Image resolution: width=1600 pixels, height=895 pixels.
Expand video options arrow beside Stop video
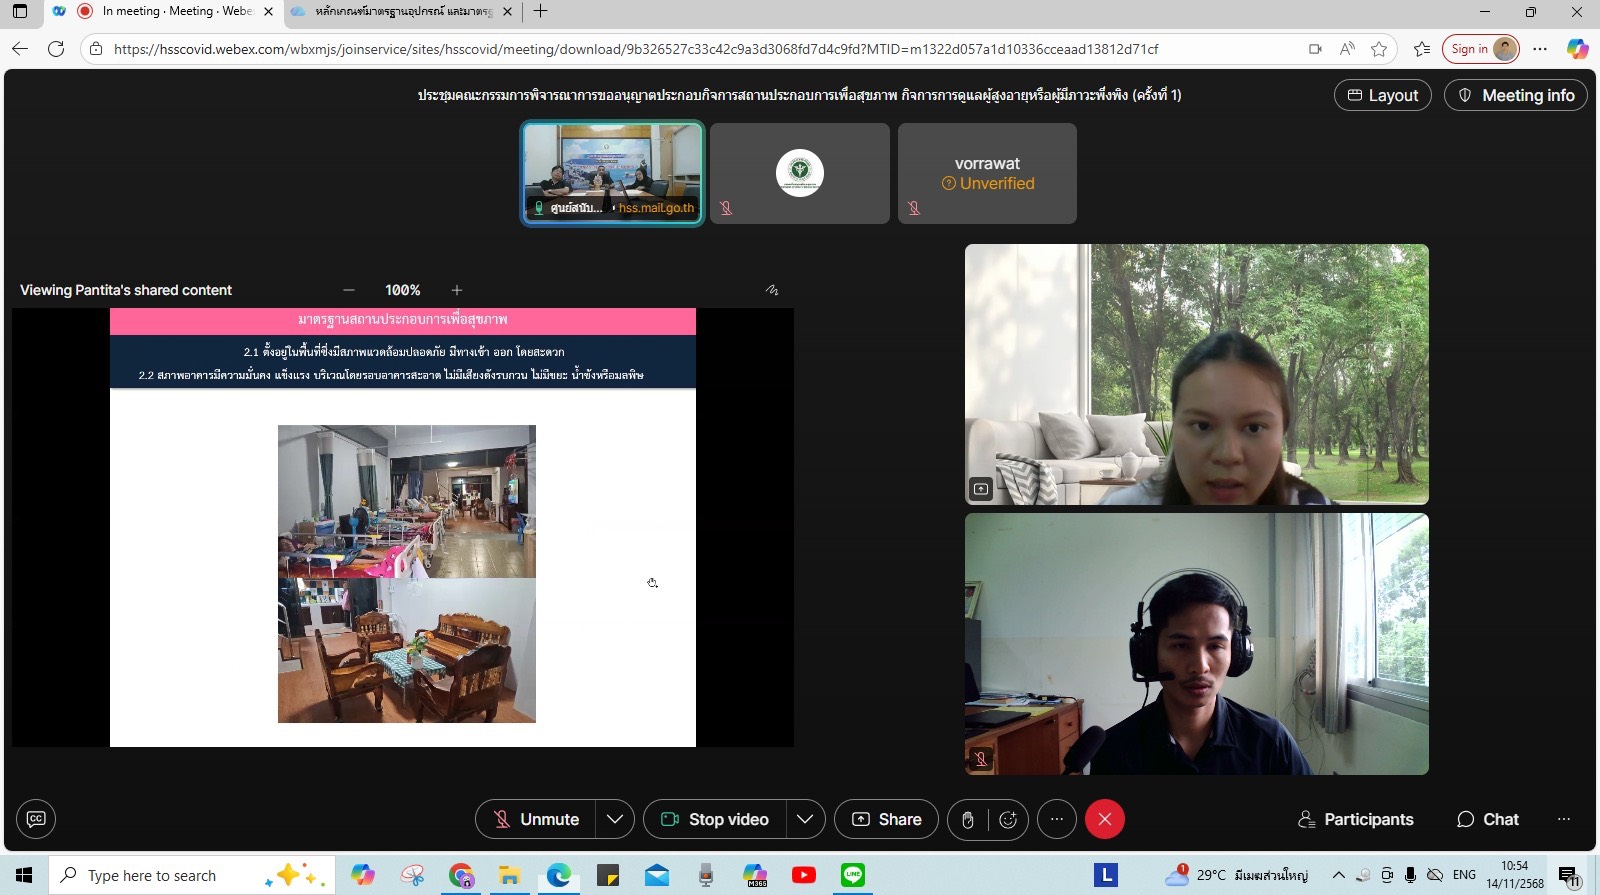805,820
